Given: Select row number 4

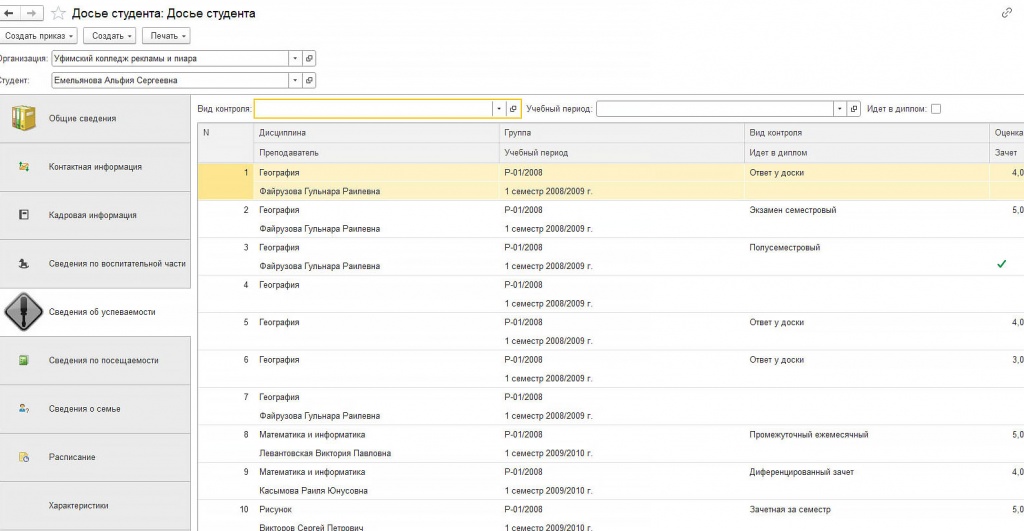Looking at the screenshot, I should (246, 285).
